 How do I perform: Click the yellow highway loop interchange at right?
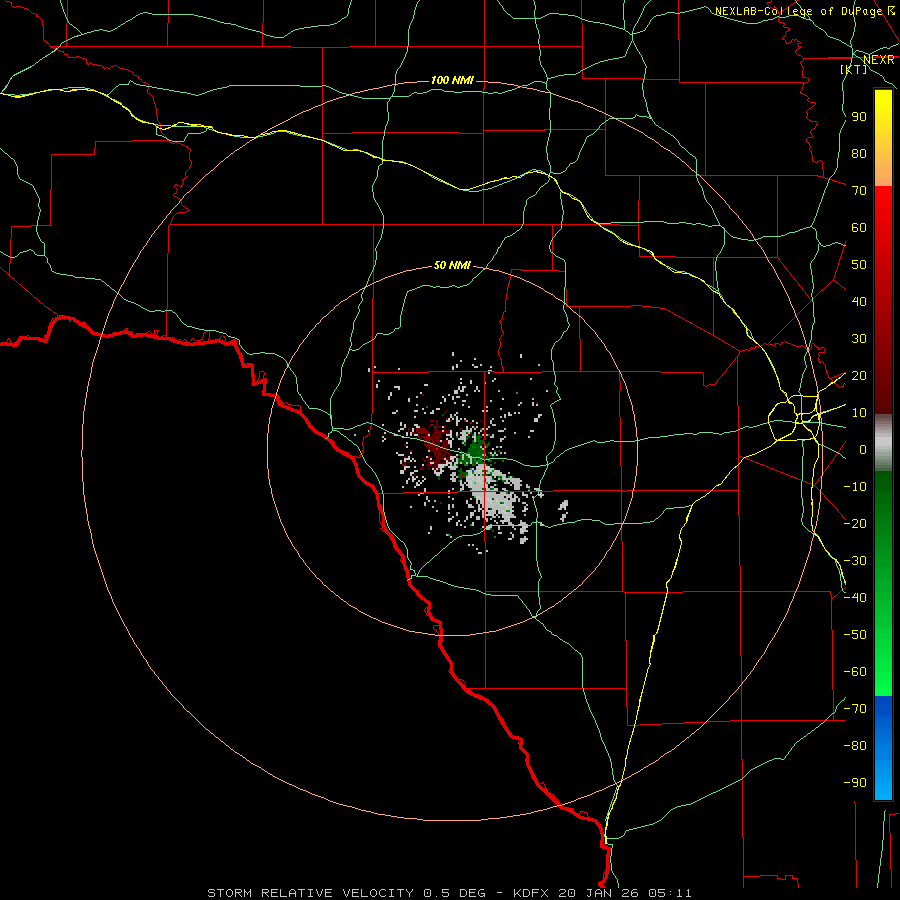pyautogui.click(x=794, y=417)
